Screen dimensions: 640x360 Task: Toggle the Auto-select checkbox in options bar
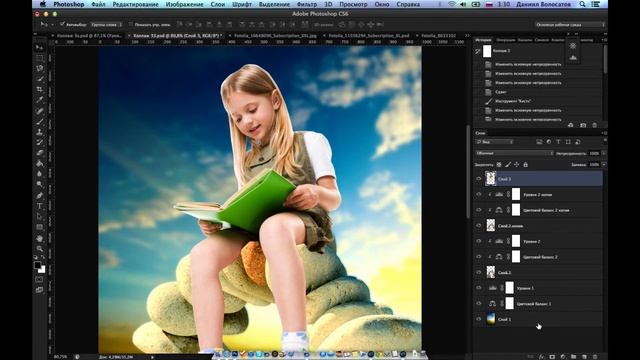click(62, 24)
